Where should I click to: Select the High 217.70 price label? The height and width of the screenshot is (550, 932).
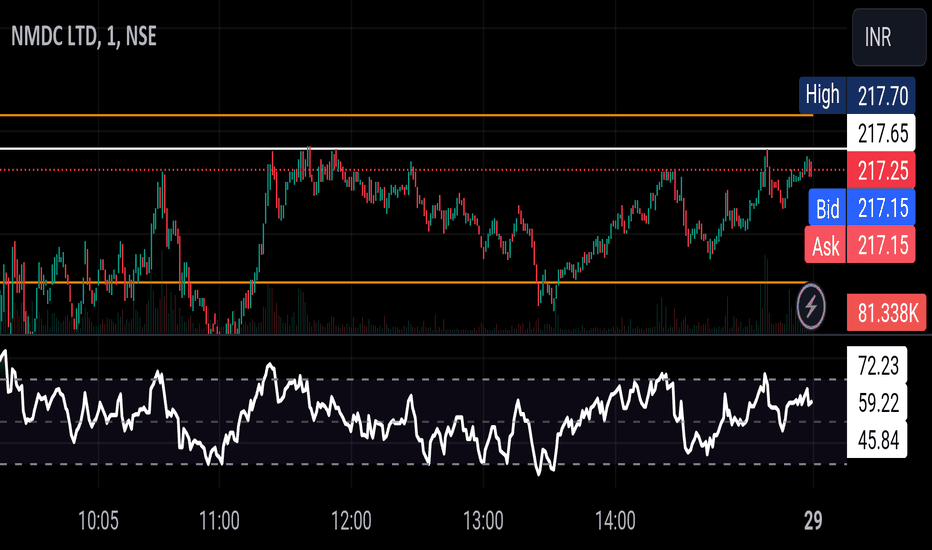tap(857, 95)
